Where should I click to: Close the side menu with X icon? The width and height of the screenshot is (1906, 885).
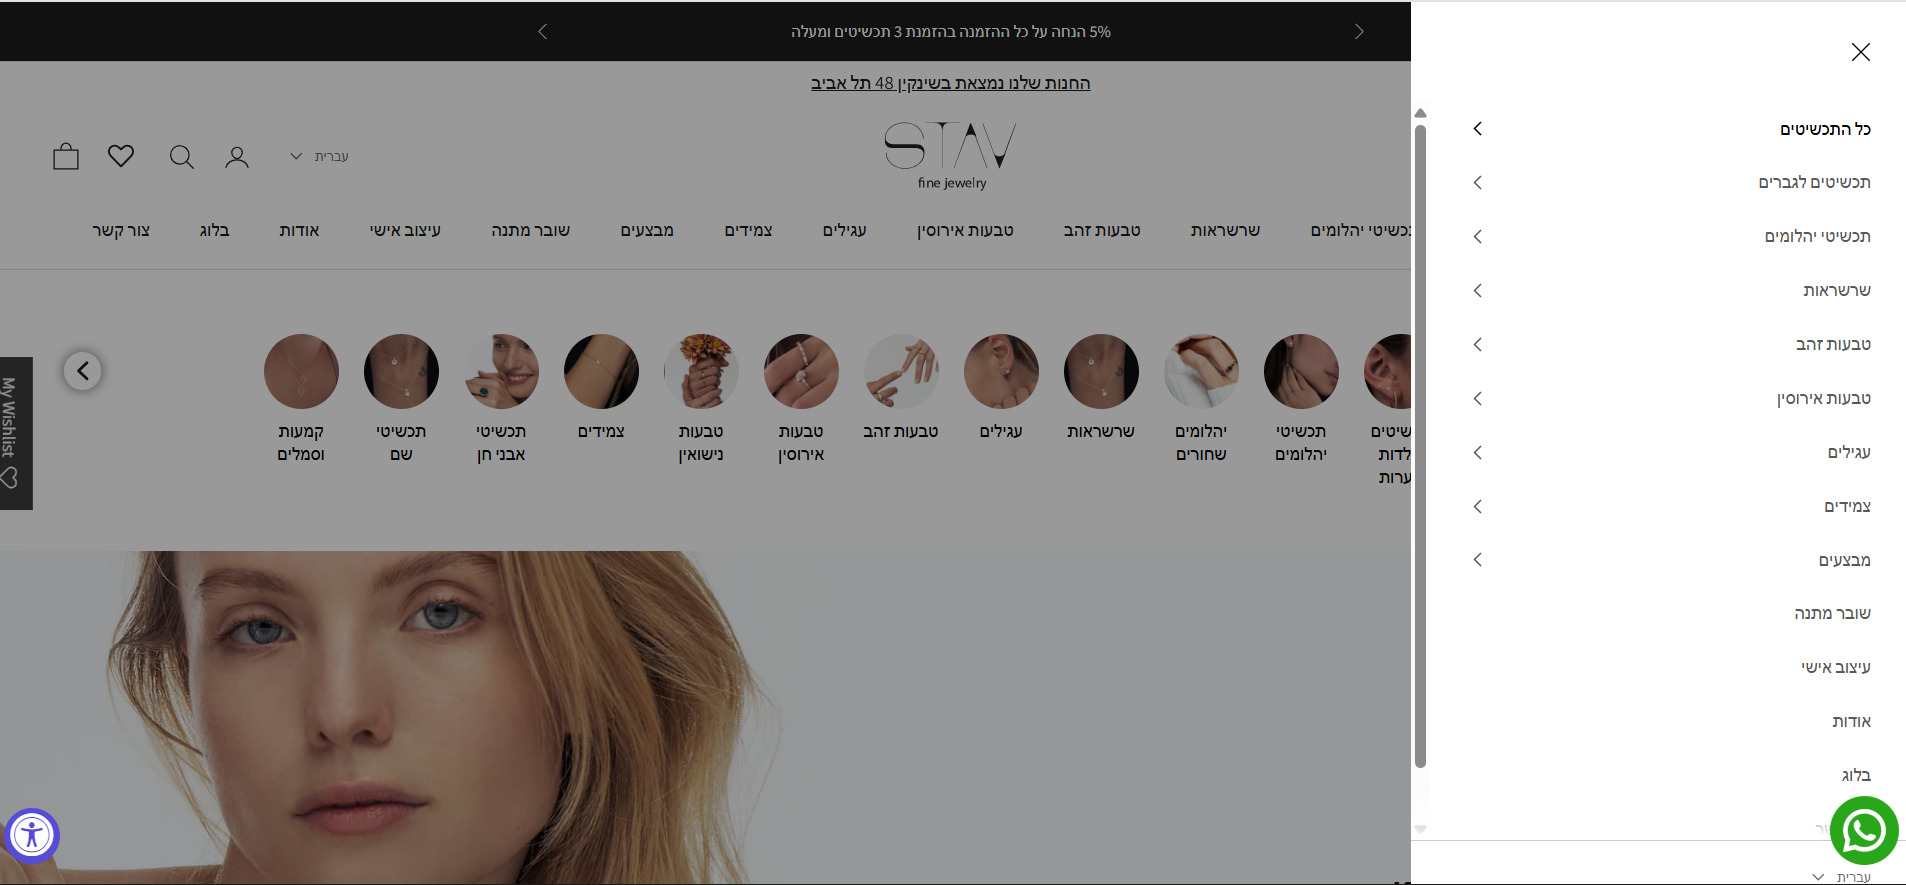[1860, 52]
